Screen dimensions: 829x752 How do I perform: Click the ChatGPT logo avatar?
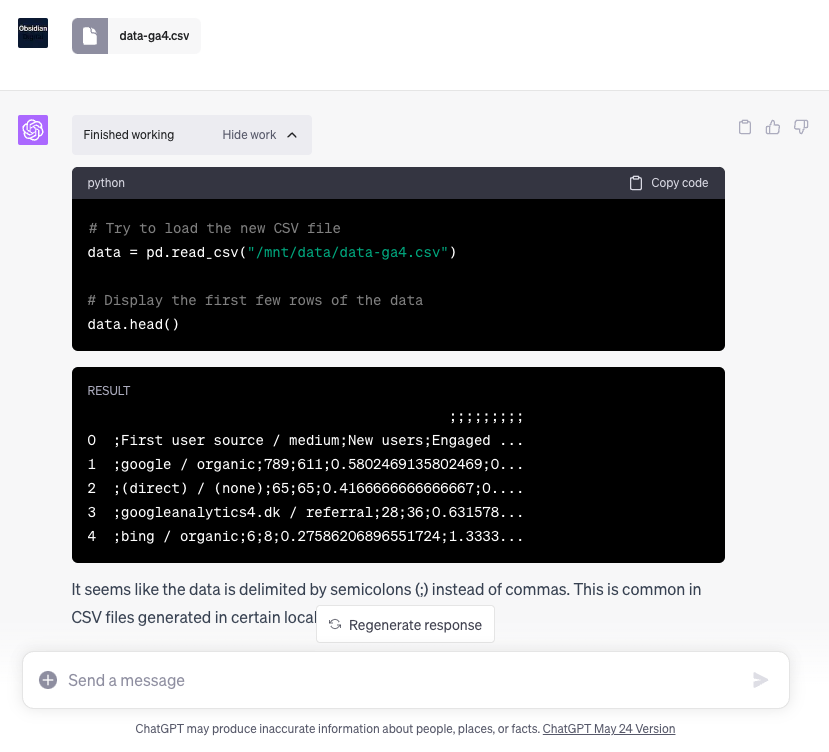click(x=33, y=130)
